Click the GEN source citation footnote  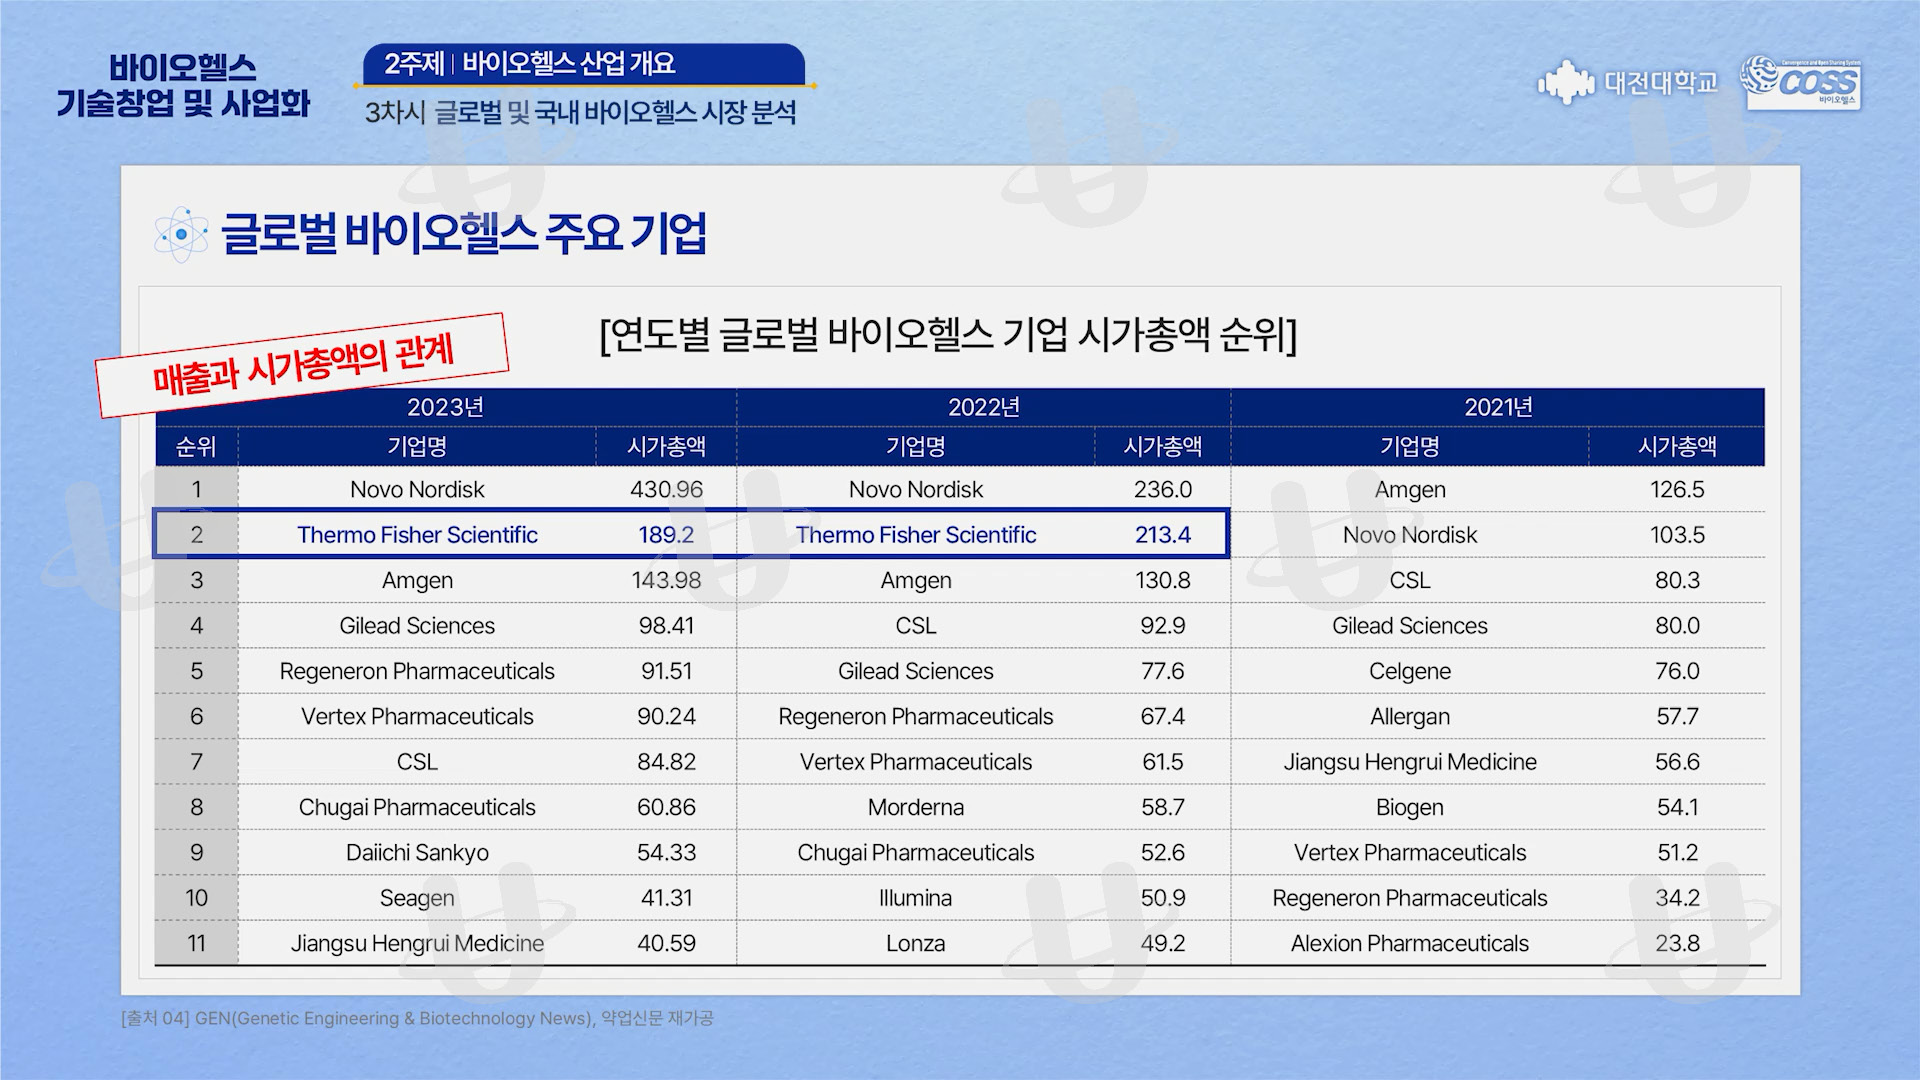point(417,1018)
